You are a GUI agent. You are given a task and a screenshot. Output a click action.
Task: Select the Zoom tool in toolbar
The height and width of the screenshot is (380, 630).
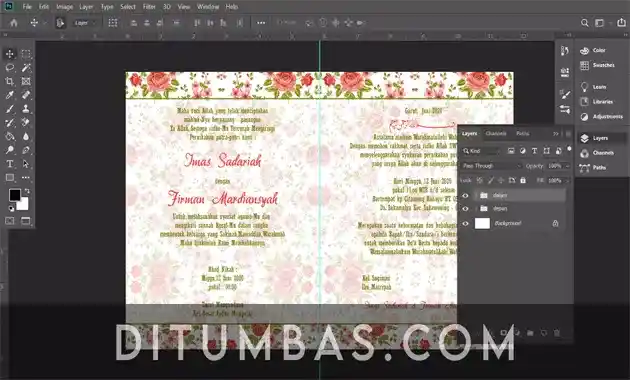tap(10, 150)
